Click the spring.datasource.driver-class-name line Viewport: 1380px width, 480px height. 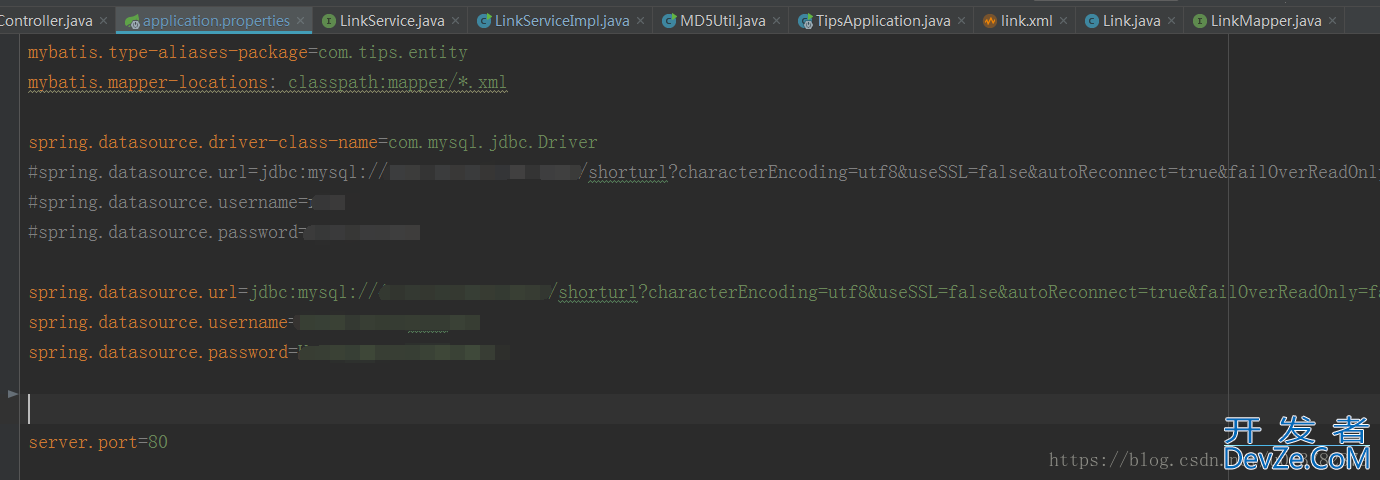pos(313,142)
